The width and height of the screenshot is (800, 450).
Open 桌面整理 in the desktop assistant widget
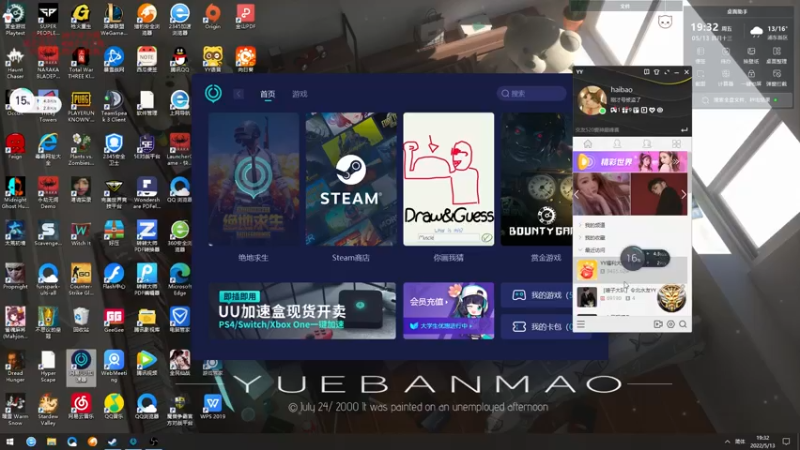click(777, 55)
